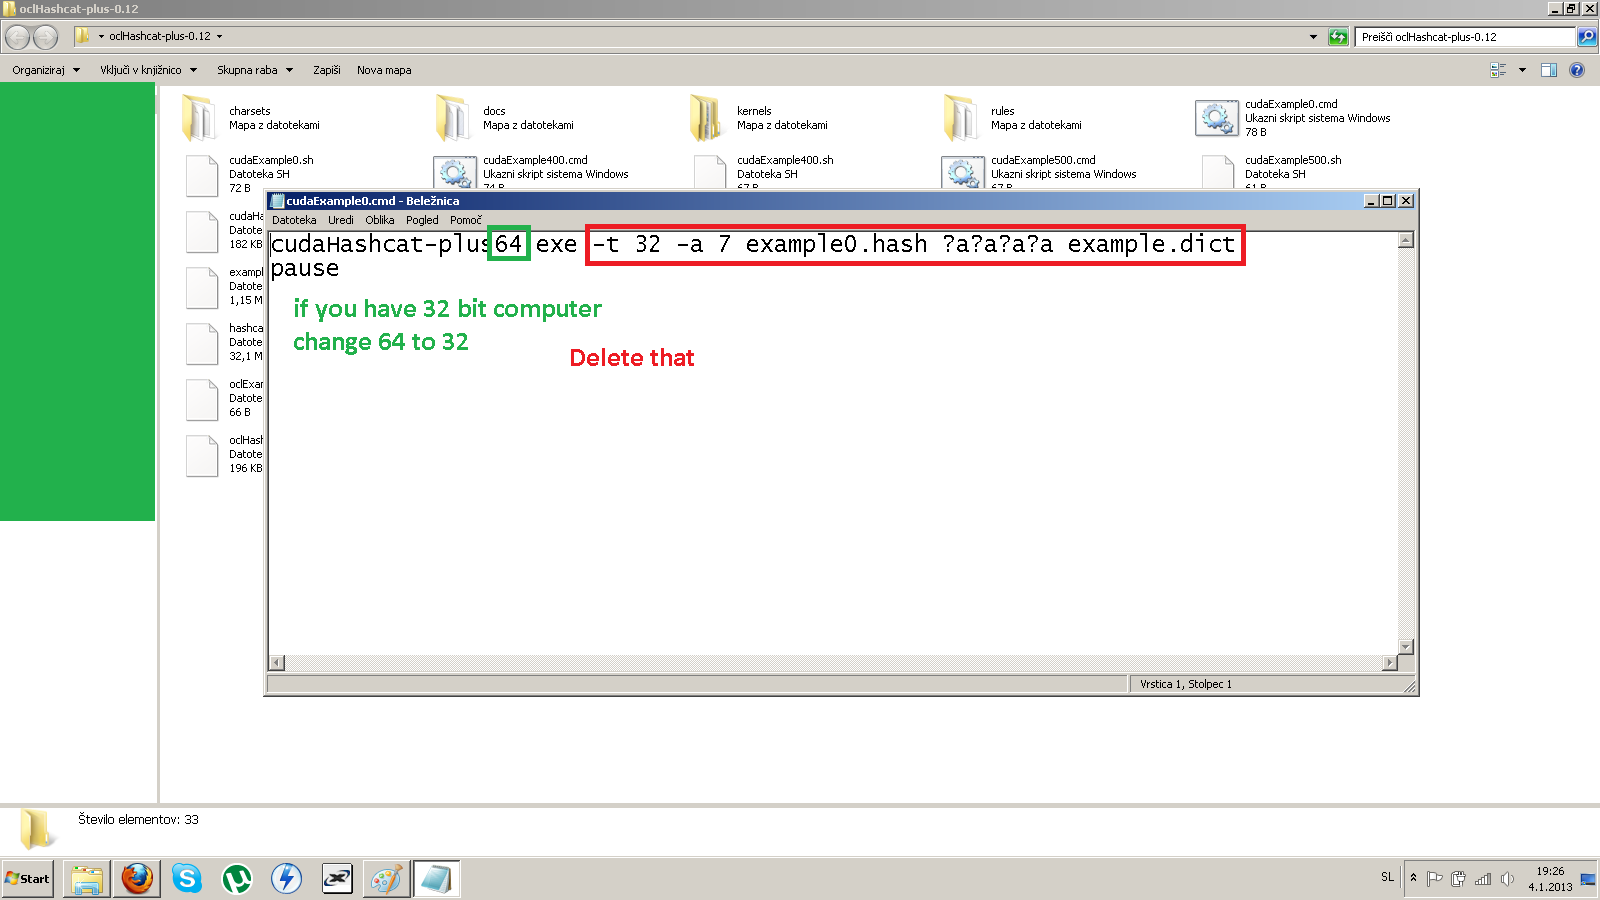The height and width of the screenshot is (900, 1600).
Task: Click Notepad vertical scrollbar down arrow
Action: pyautogui.click(x=1406, y=647)
